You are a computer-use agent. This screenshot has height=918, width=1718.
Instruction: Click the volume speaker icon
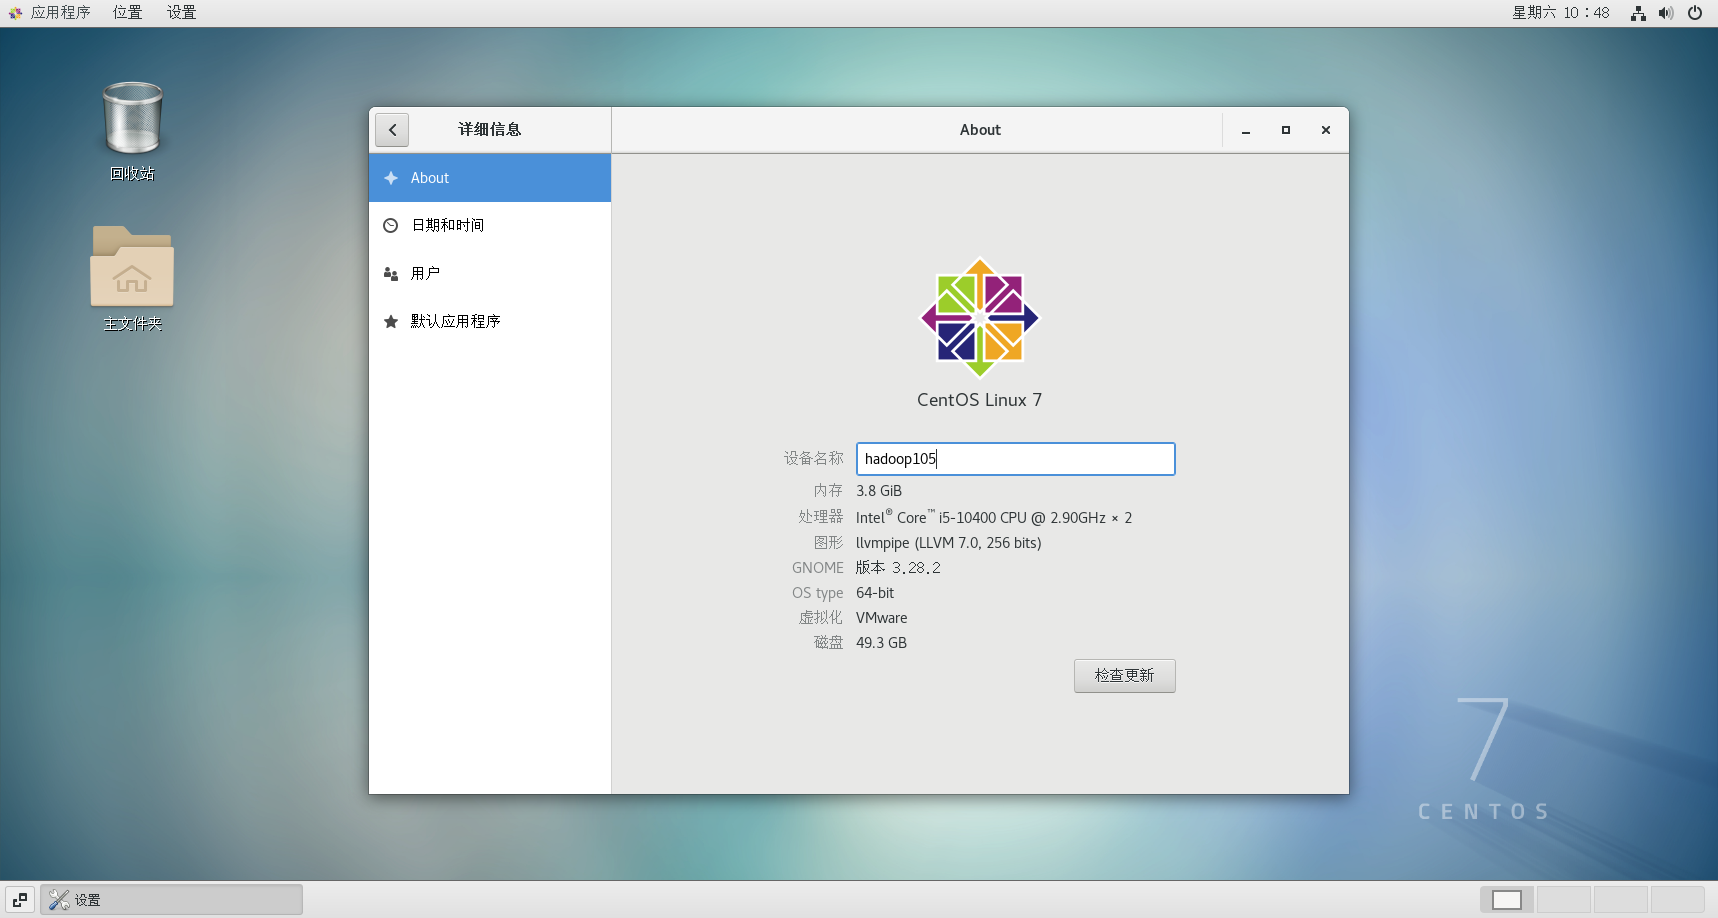pos(1666,13)
